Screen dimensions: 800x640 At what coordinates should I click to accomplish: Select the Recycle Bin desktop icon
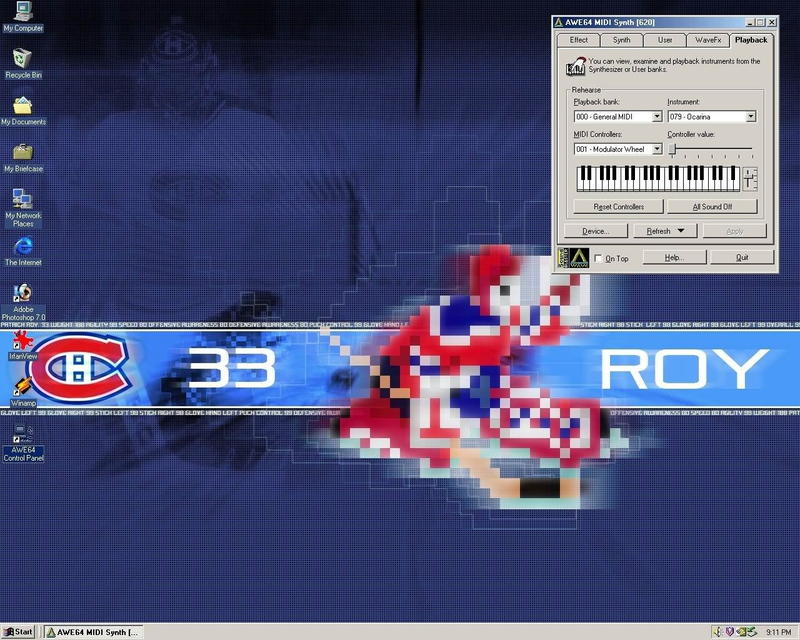22,63
